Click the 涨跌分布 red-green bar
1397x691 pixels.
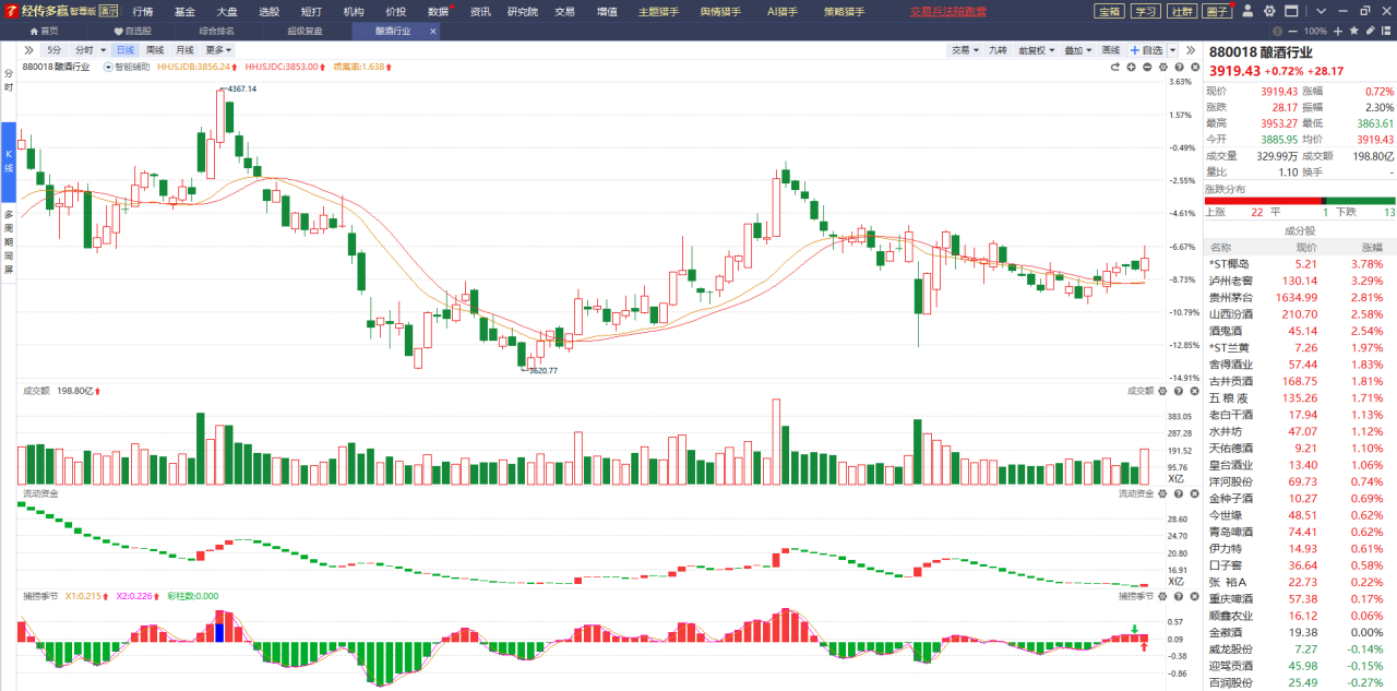tap(1300, 201)
